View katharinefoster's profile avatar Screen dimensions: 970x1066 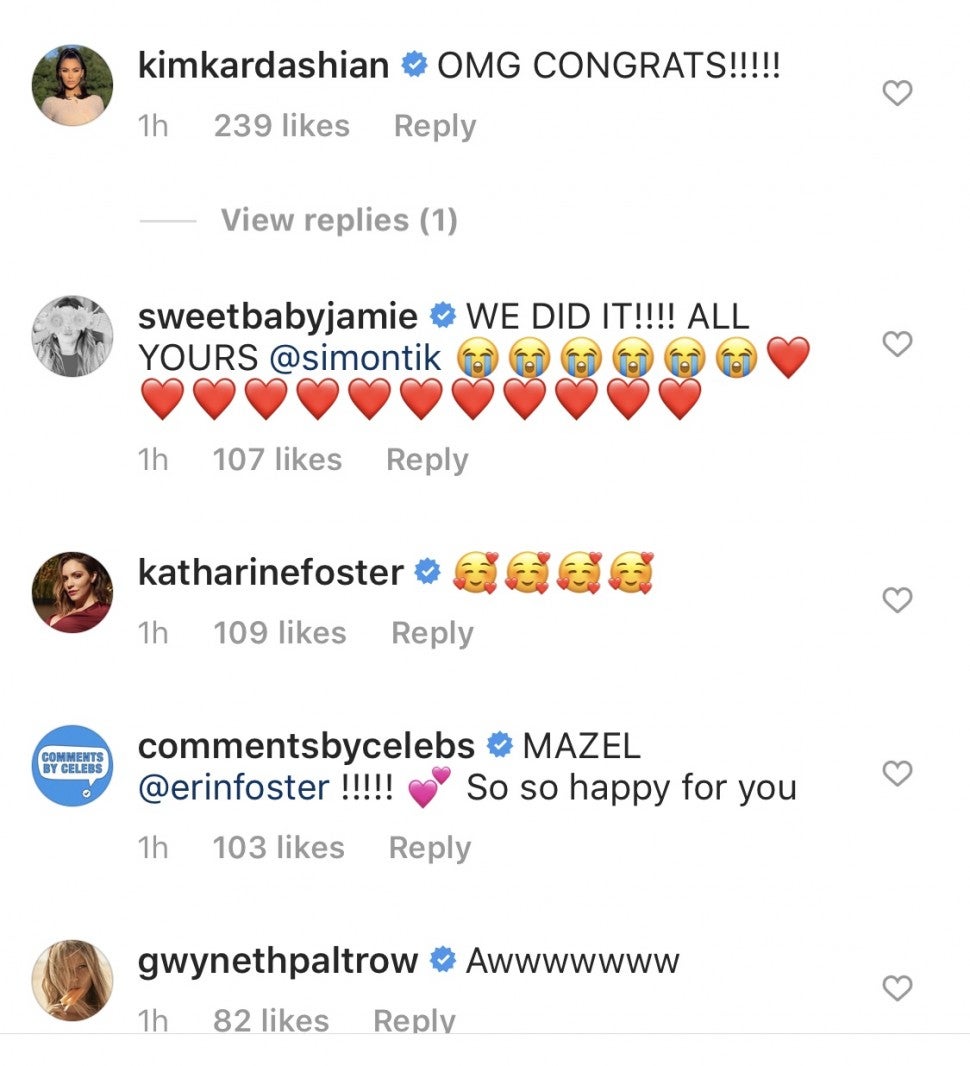coord(73,592)
